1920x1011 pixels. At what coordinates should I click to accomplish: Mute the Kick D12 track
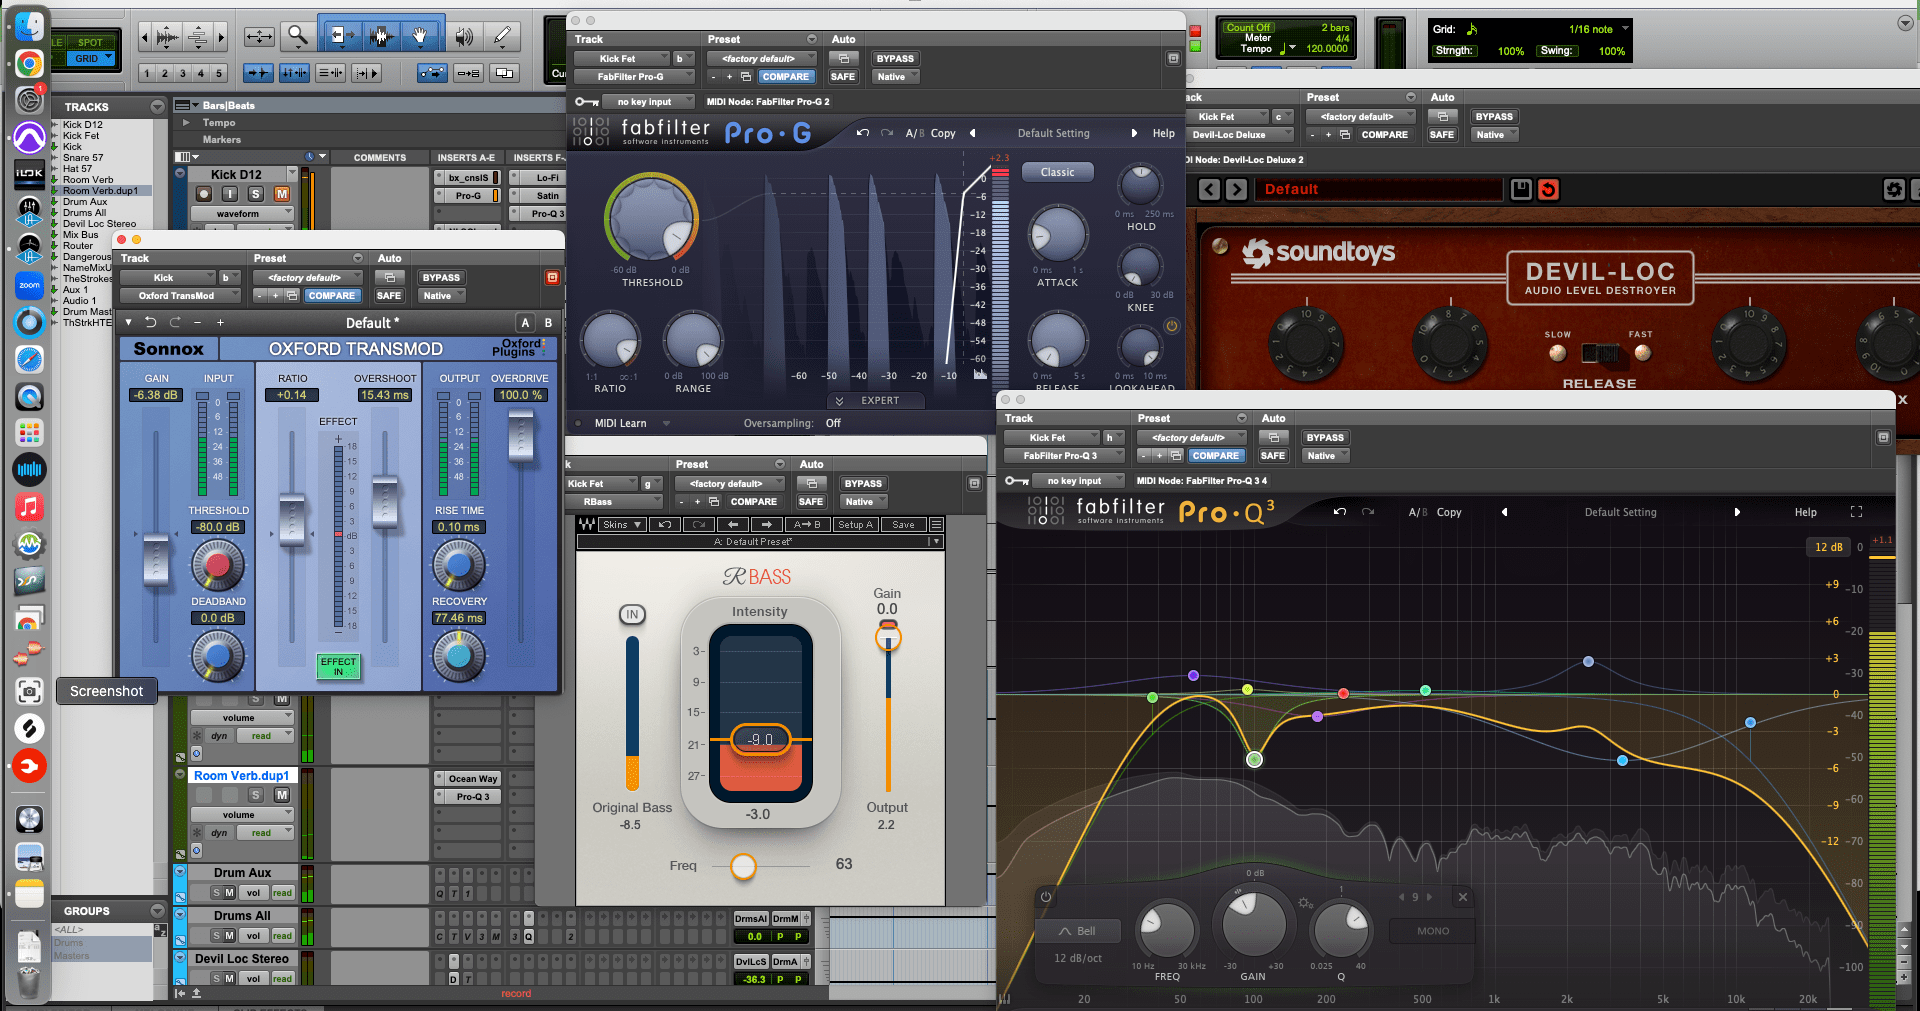[x=282, y=194]
